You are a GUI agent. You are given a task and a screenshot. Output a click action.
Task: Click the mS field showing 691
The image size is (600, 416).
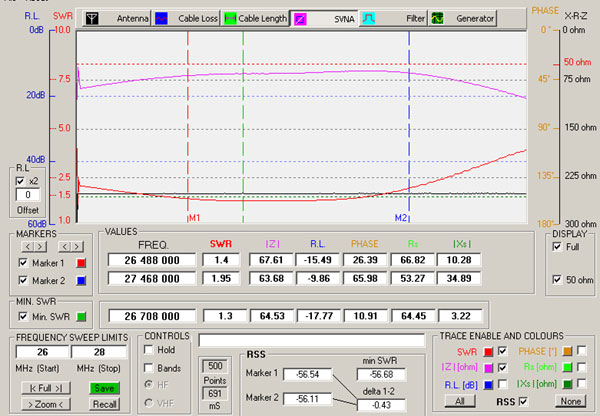pos(215,393)
